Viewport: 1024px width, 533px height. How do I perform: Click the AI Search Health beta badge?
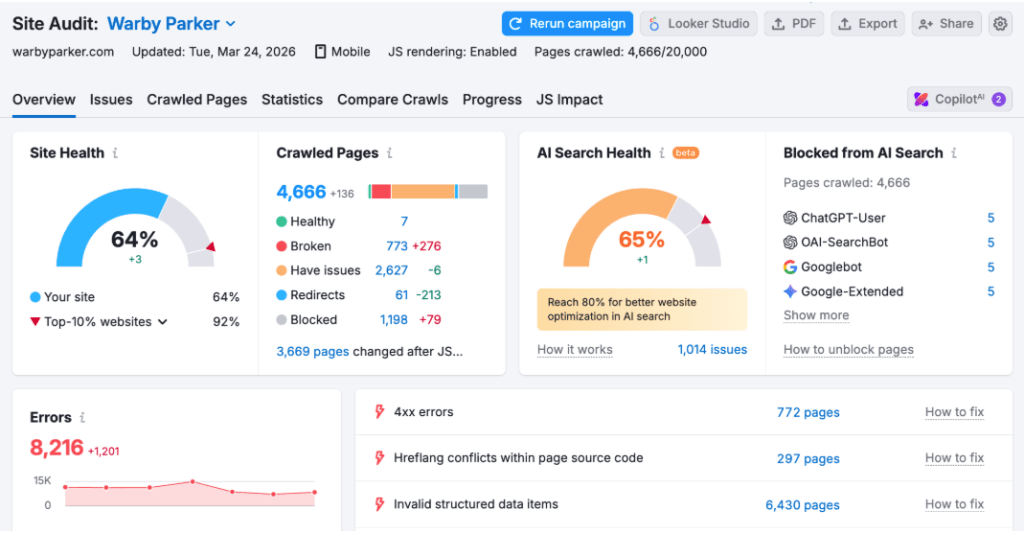pos(686,153)
